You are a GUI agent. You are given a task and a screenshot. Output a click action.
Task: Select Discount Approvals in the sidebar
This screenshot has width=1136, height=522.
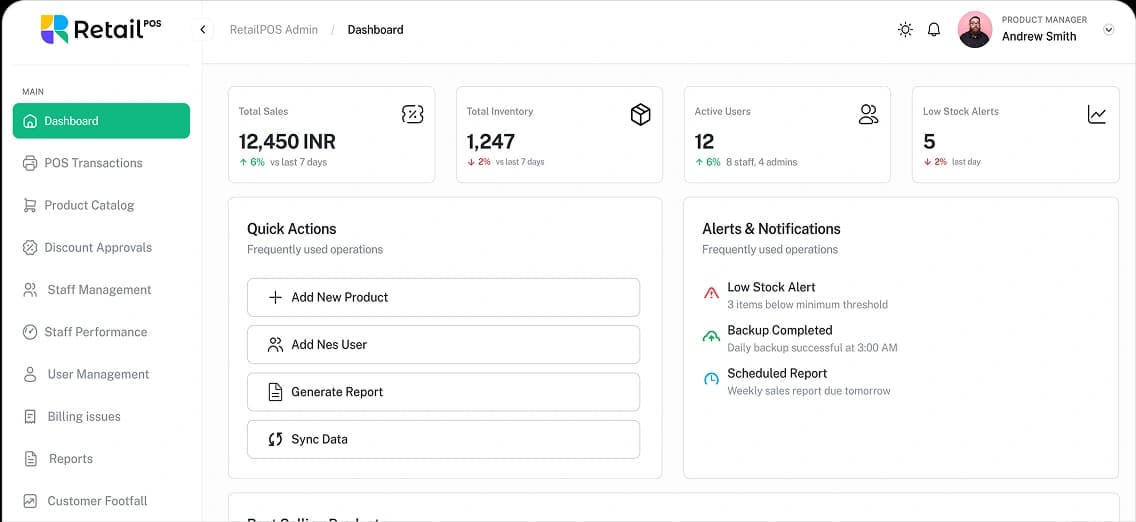click(98, 247)
